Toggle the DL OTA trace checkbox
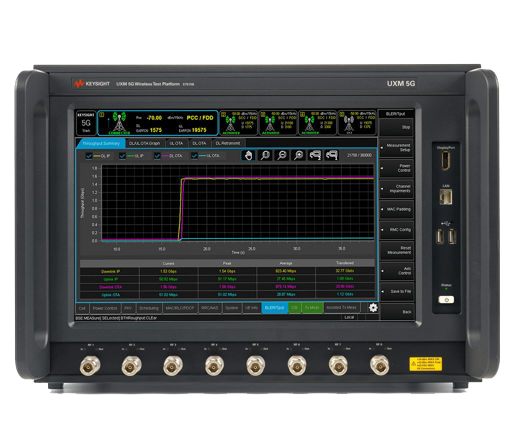This screenshot has width=521, height=445. coord(157,156)
